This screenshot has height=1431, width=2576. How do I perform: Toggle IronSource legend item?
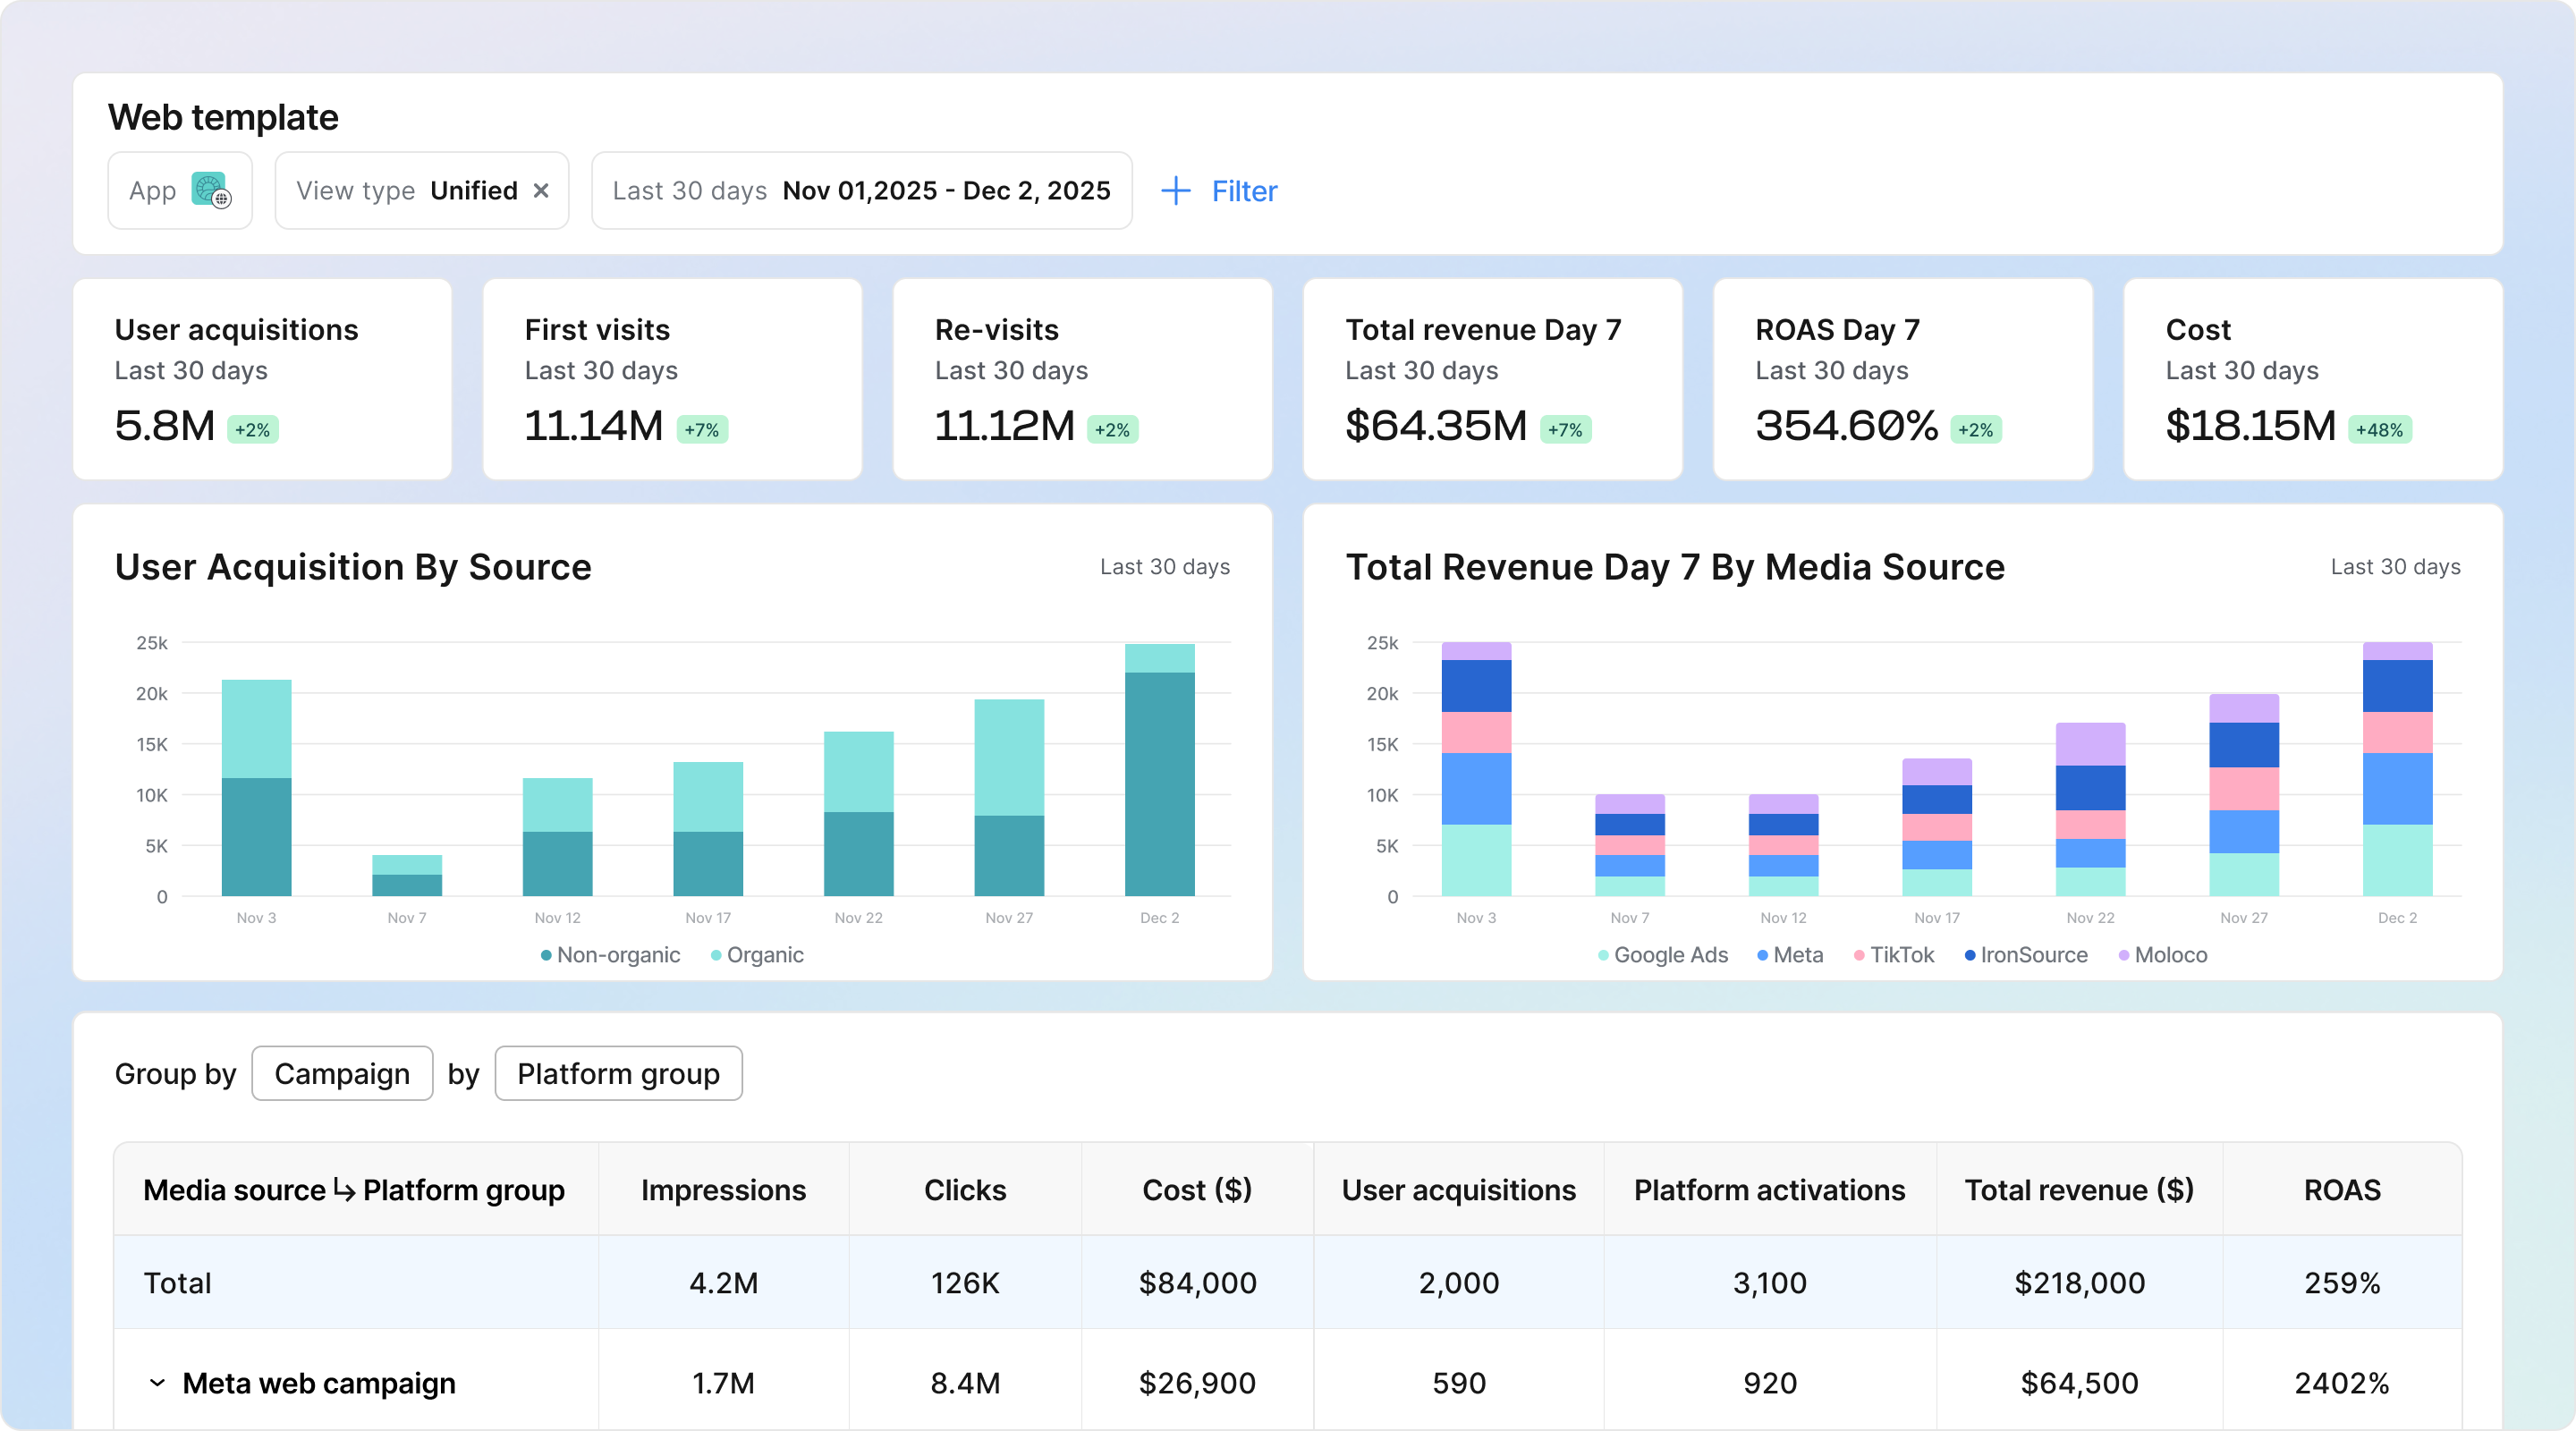coord(2026,955)
